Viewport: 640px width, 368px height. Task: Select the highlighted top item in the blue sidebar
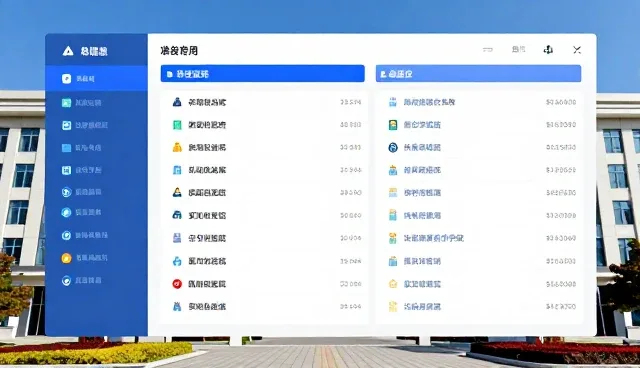[96, 78]
